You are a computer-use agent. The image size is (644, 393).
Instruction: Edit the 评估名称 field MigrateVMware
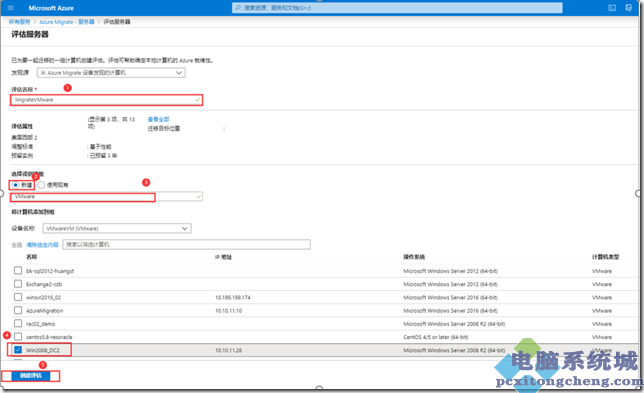[106, 100]
